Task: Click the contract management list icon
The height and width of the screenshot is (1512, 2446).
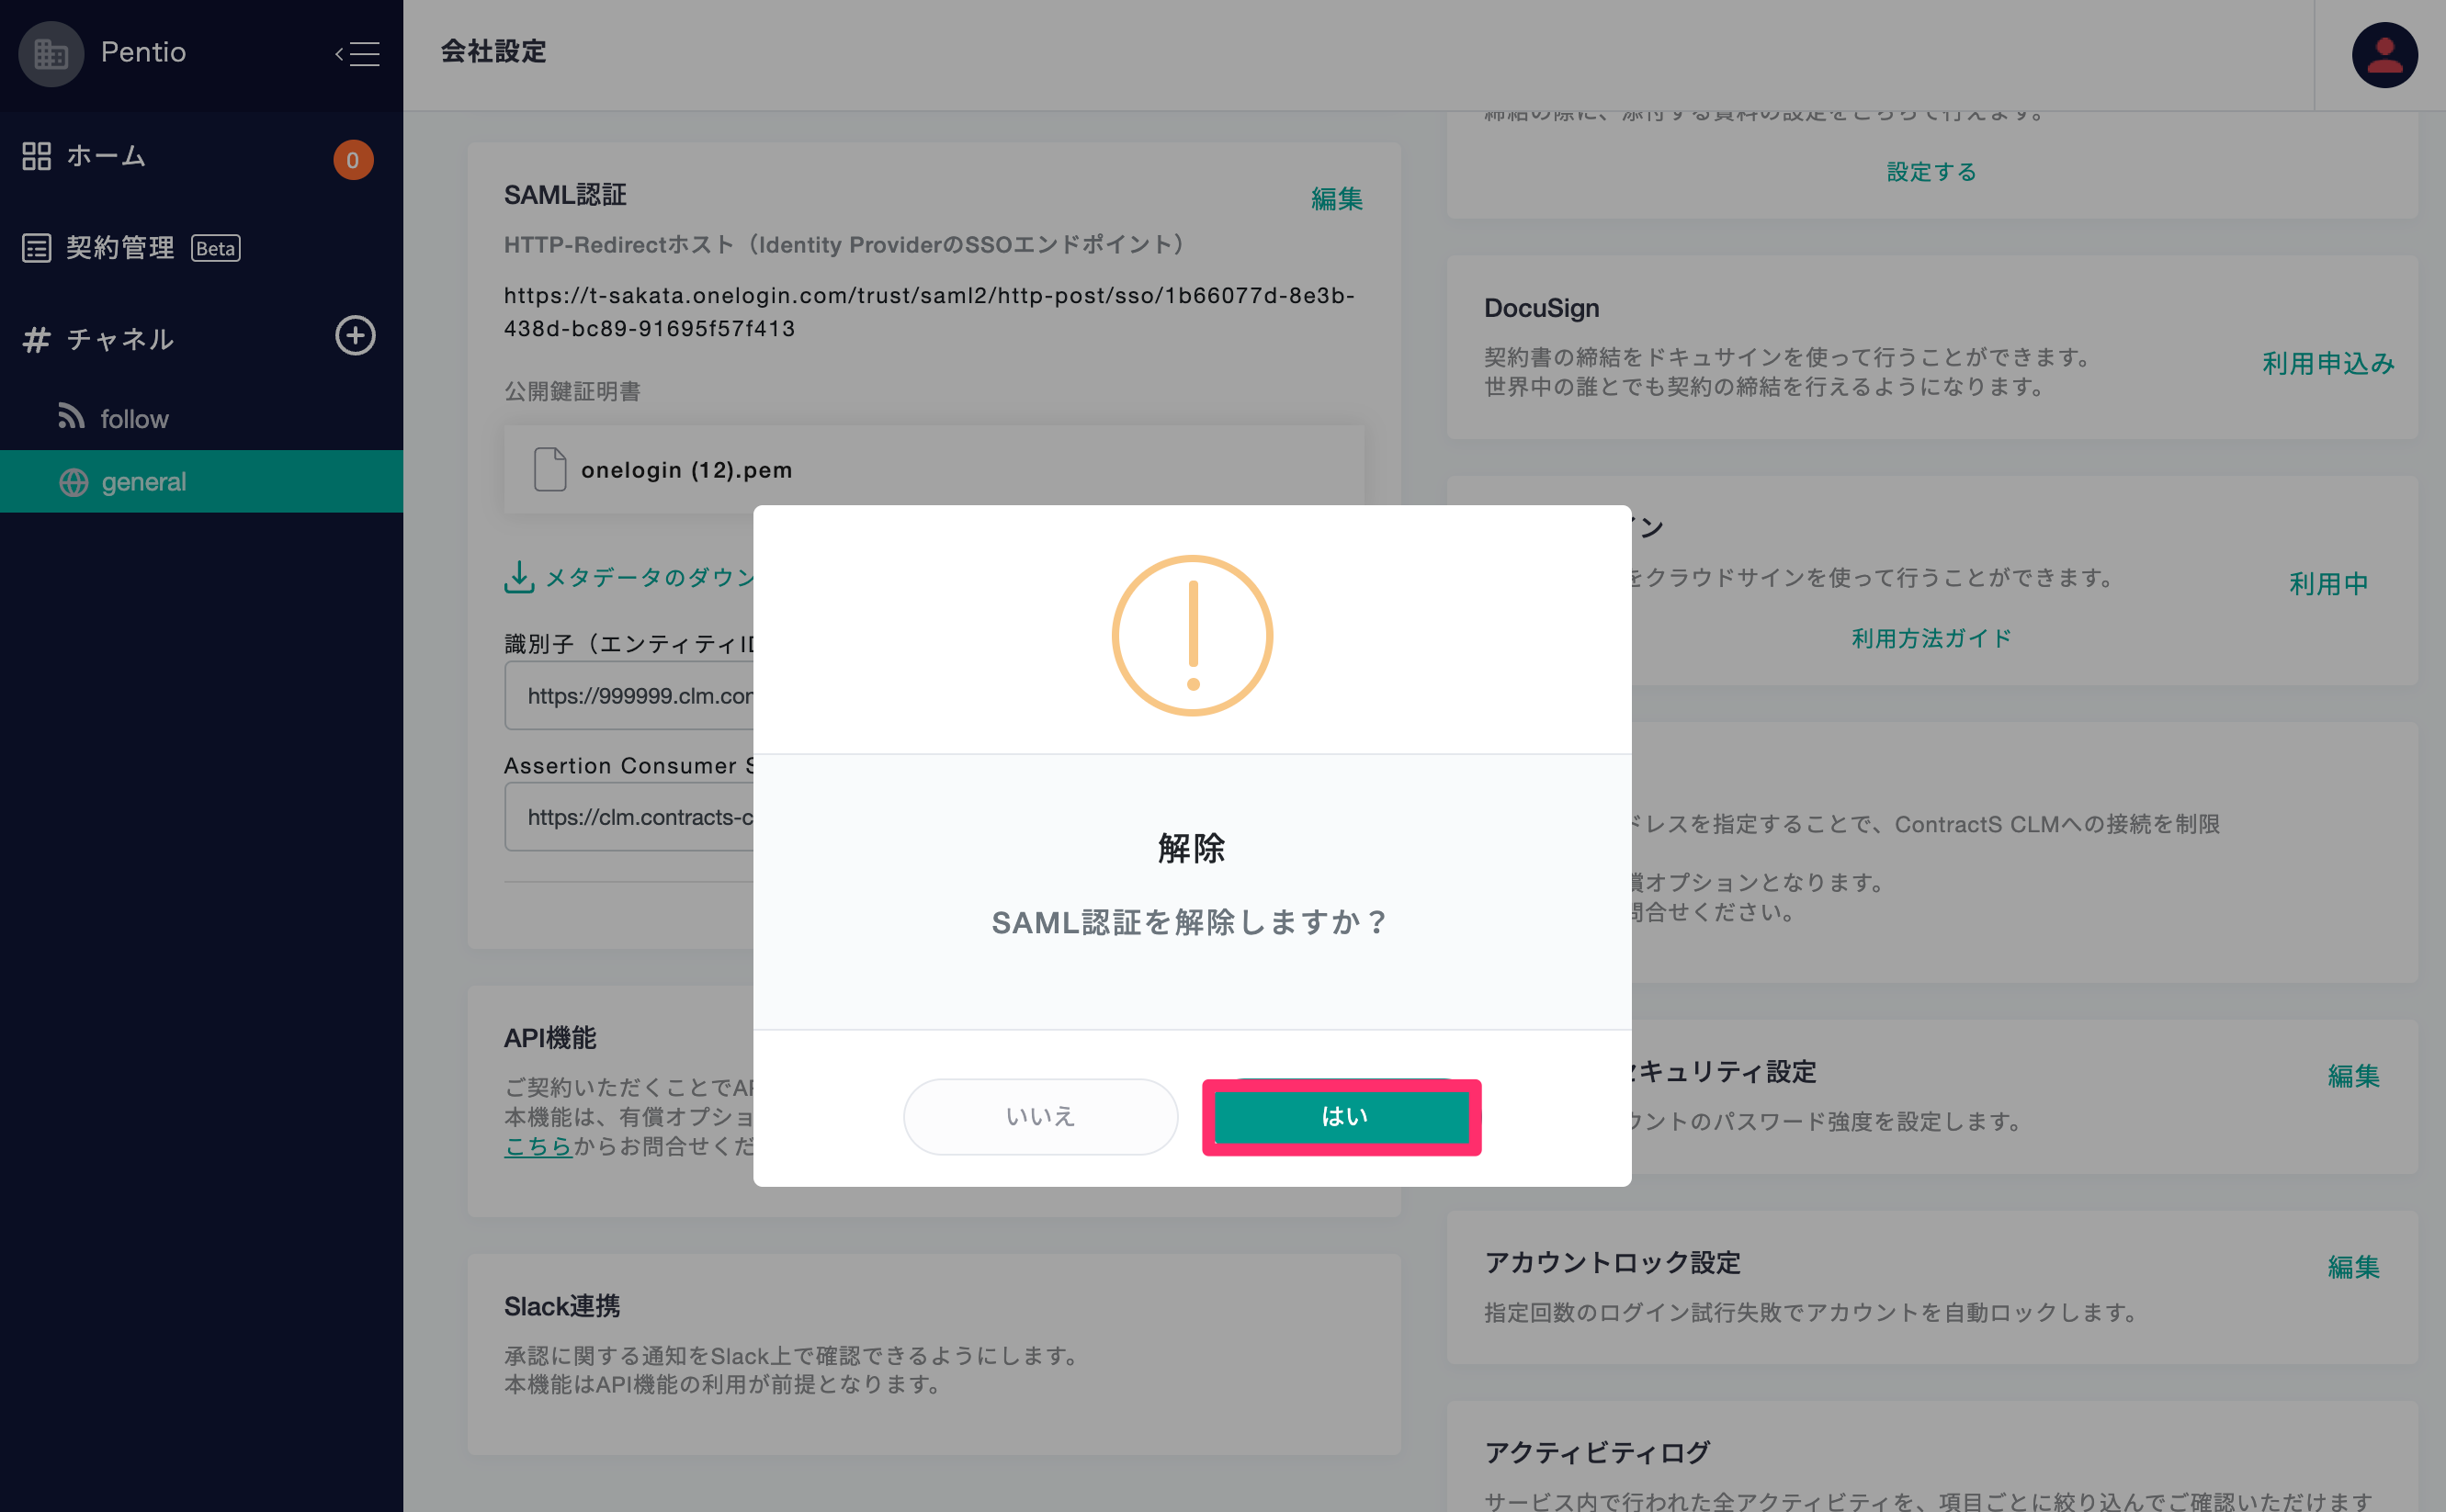Action: tap(36, 248)
